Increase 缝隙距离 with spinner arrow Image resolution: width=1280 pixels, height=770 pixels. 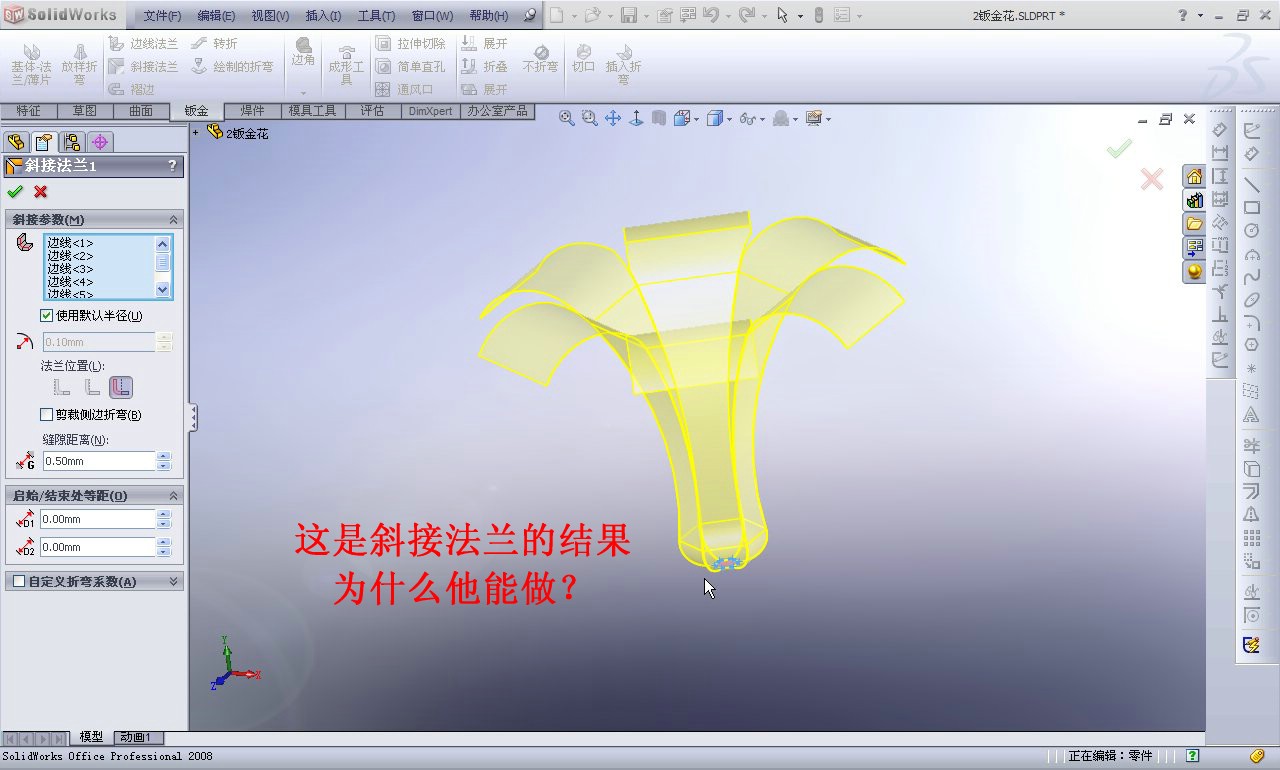pos(164,456)
